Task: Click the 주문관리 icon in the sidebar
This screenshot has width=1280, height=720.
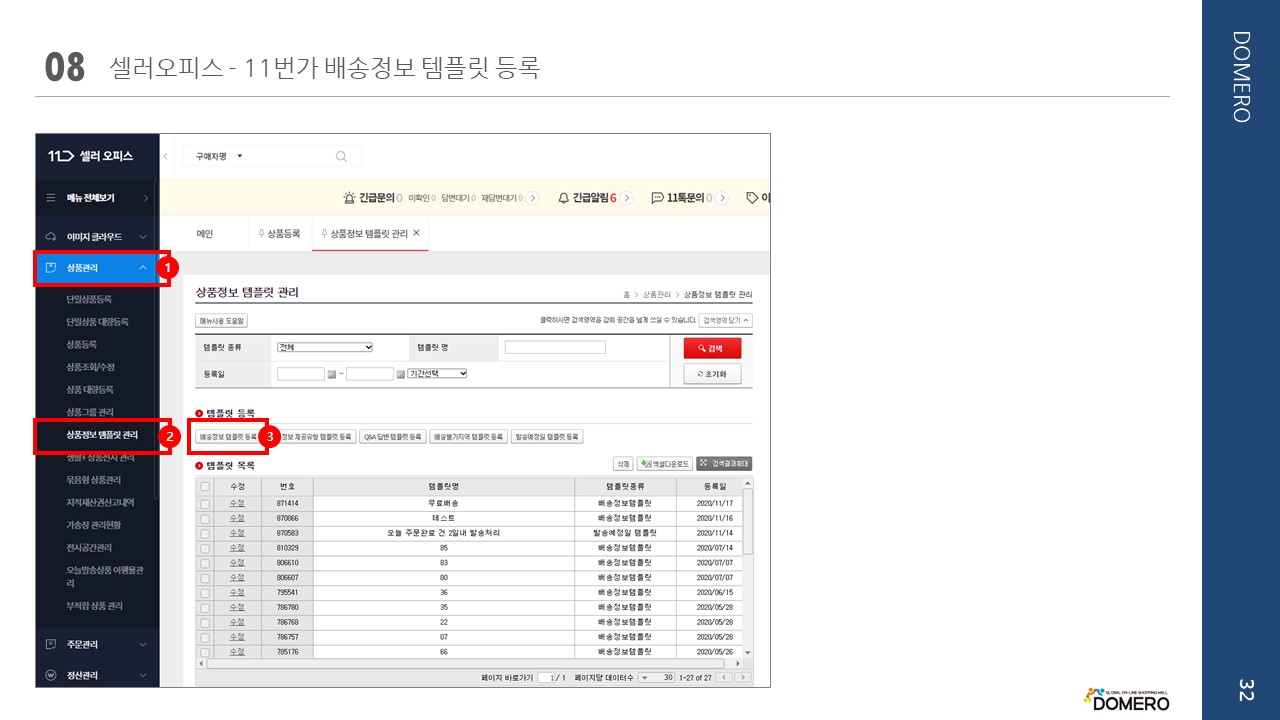Action: (51, 644)
